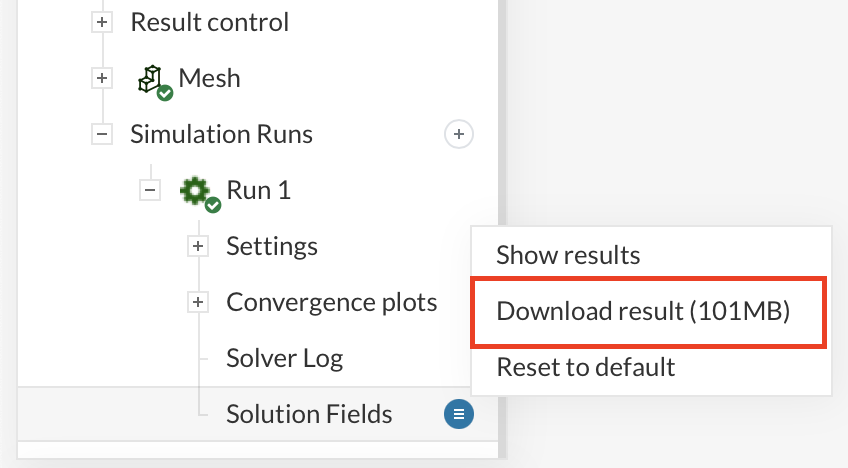
Task: Select the Settings label under Run 1
Action: (x=272, y=246)
